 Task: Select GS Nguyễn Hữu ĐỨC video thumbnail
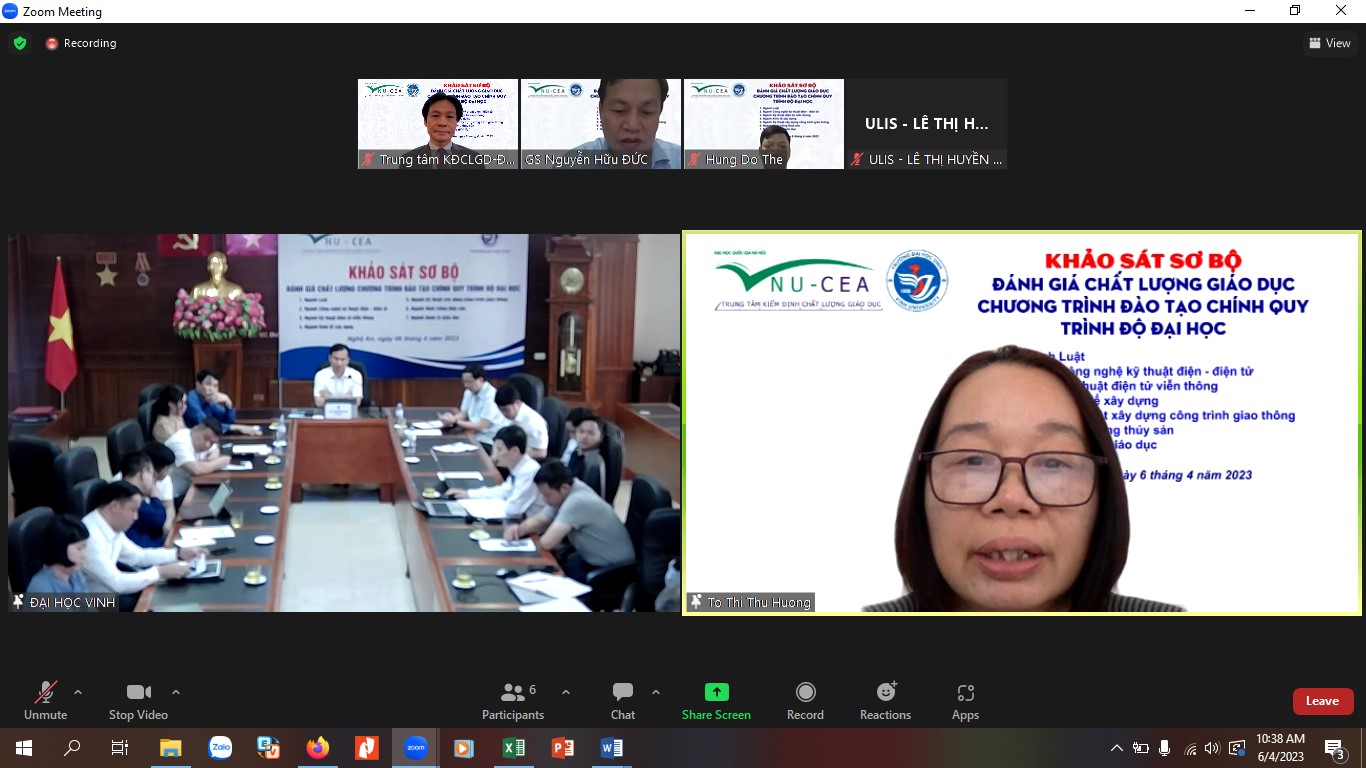click(x=601, y=124)
